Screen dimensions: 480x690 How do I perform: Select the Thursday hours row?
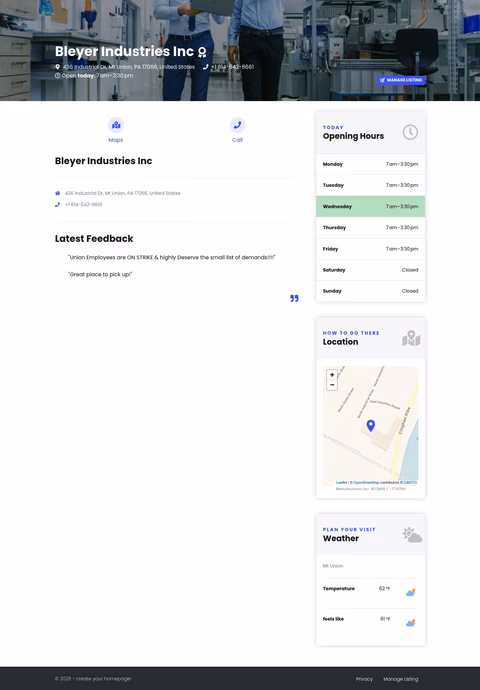370,228
